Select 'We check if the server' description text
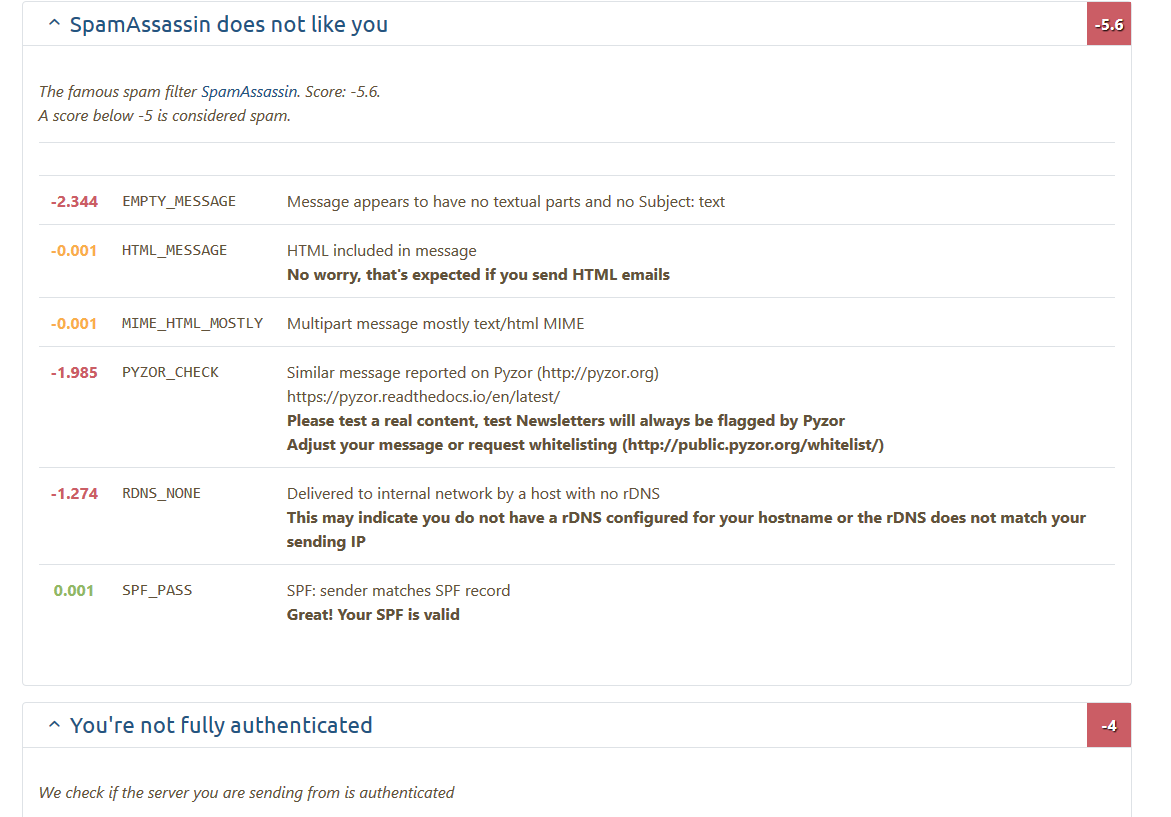1171x817 pixels. 246,793
